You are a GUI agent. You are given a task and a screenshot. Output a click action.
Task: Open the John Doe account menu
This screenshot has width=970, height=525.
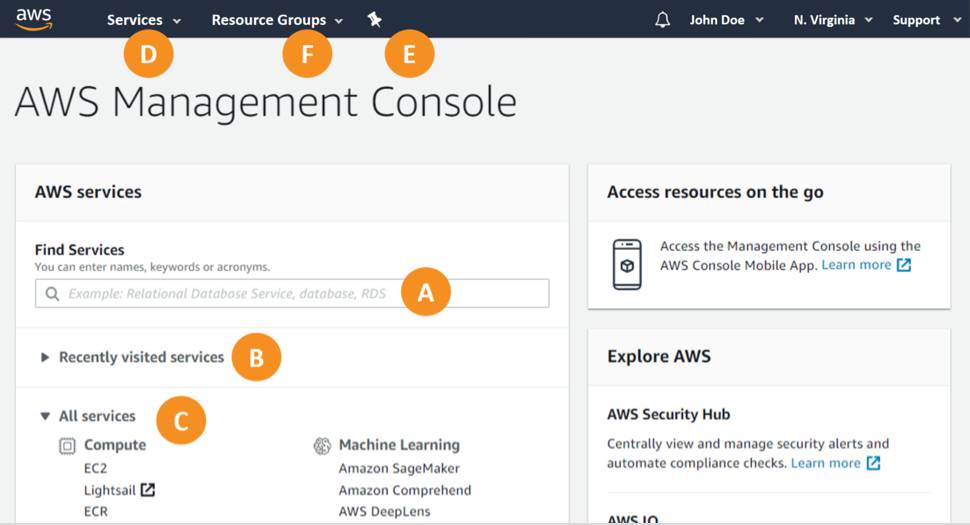tap(726, 20)
